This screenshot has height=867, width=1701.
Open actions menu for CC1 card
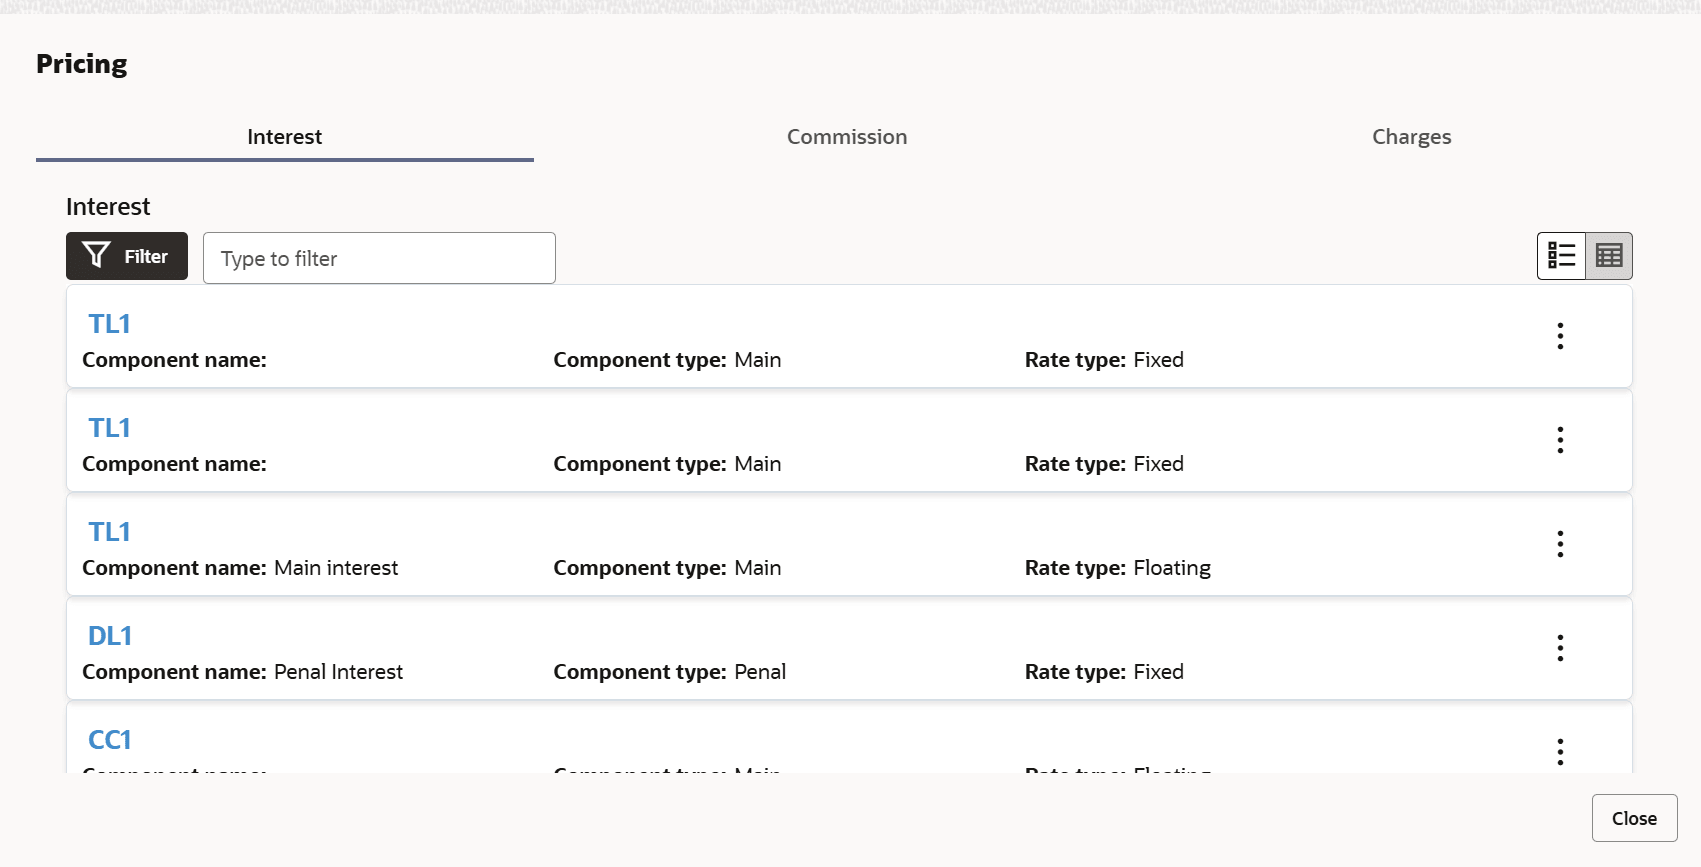[1560, 752]
